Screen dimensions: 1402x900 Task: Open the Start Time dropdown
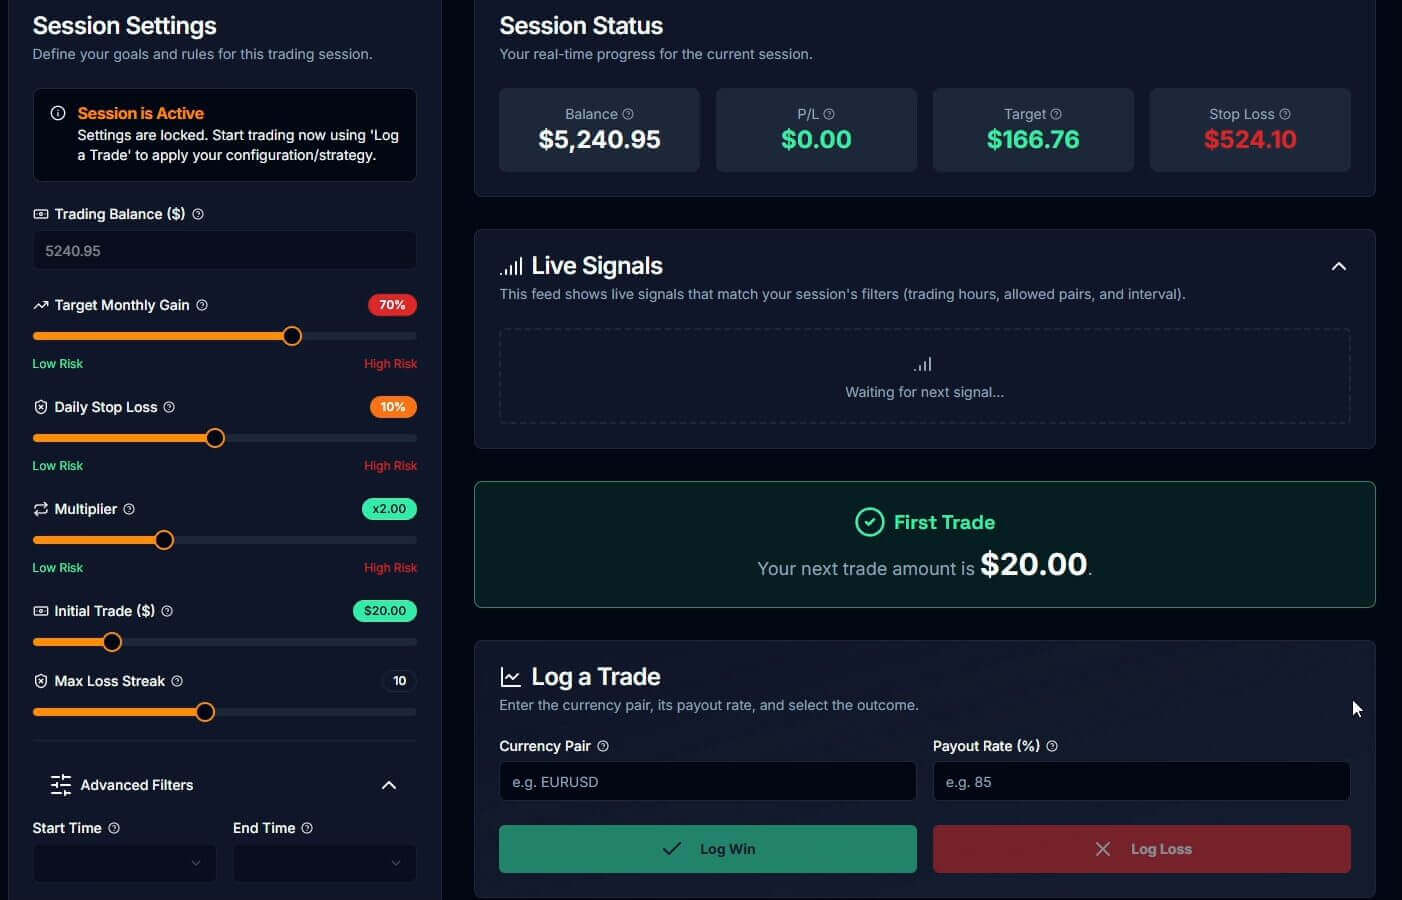coord(124,863)
